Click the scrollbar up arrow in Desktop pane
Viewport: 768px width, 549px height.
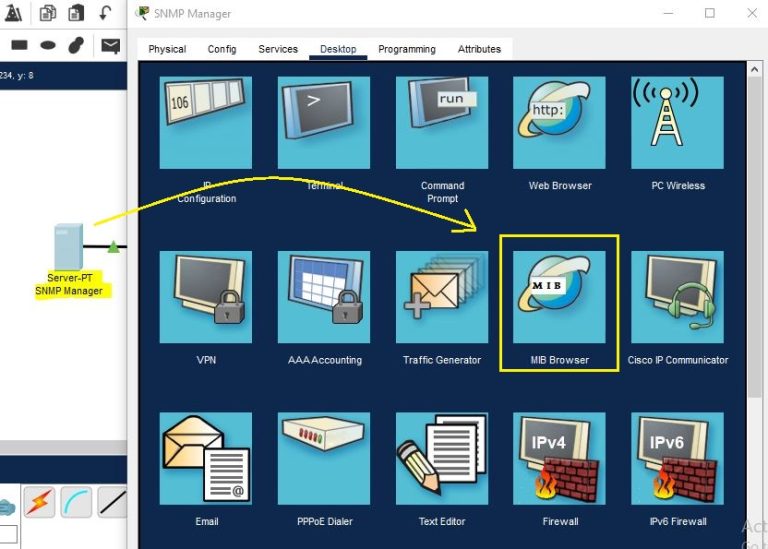point(754,70)
